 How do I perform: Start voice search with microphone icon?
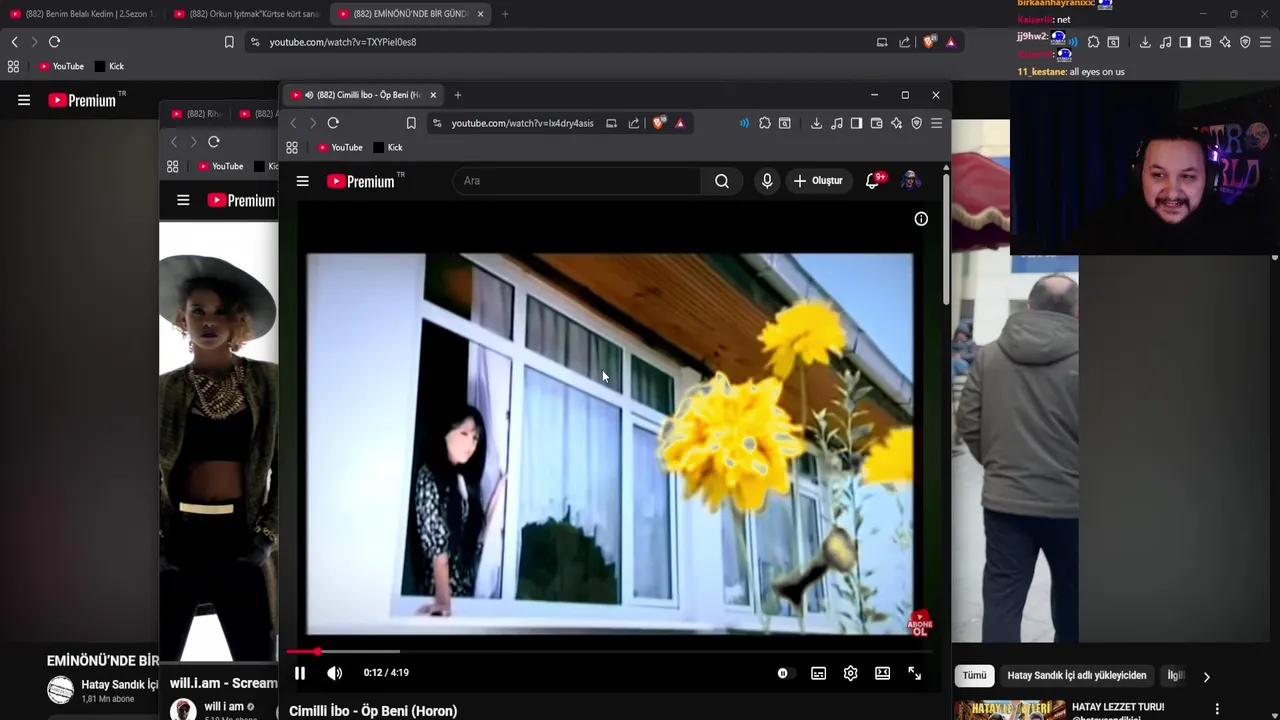point(767,181)
